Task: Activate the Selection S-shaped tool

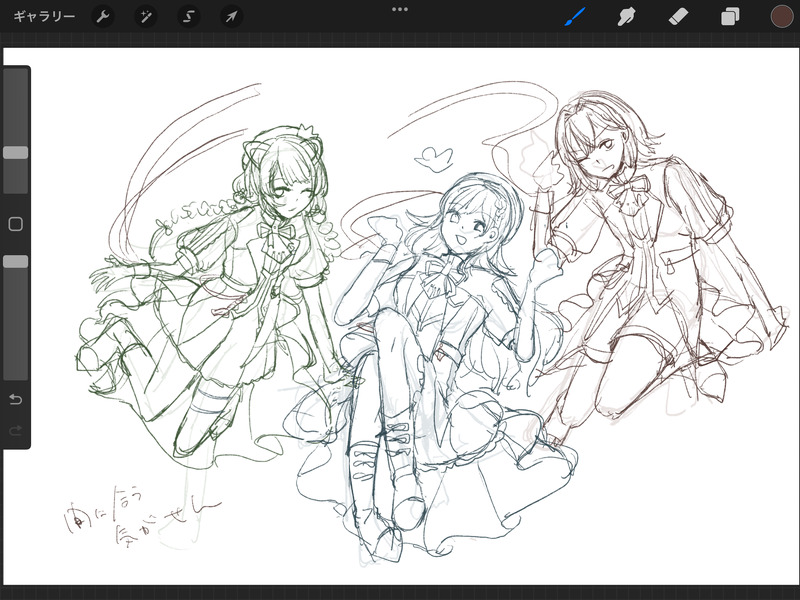Action: tap(188, 17)
